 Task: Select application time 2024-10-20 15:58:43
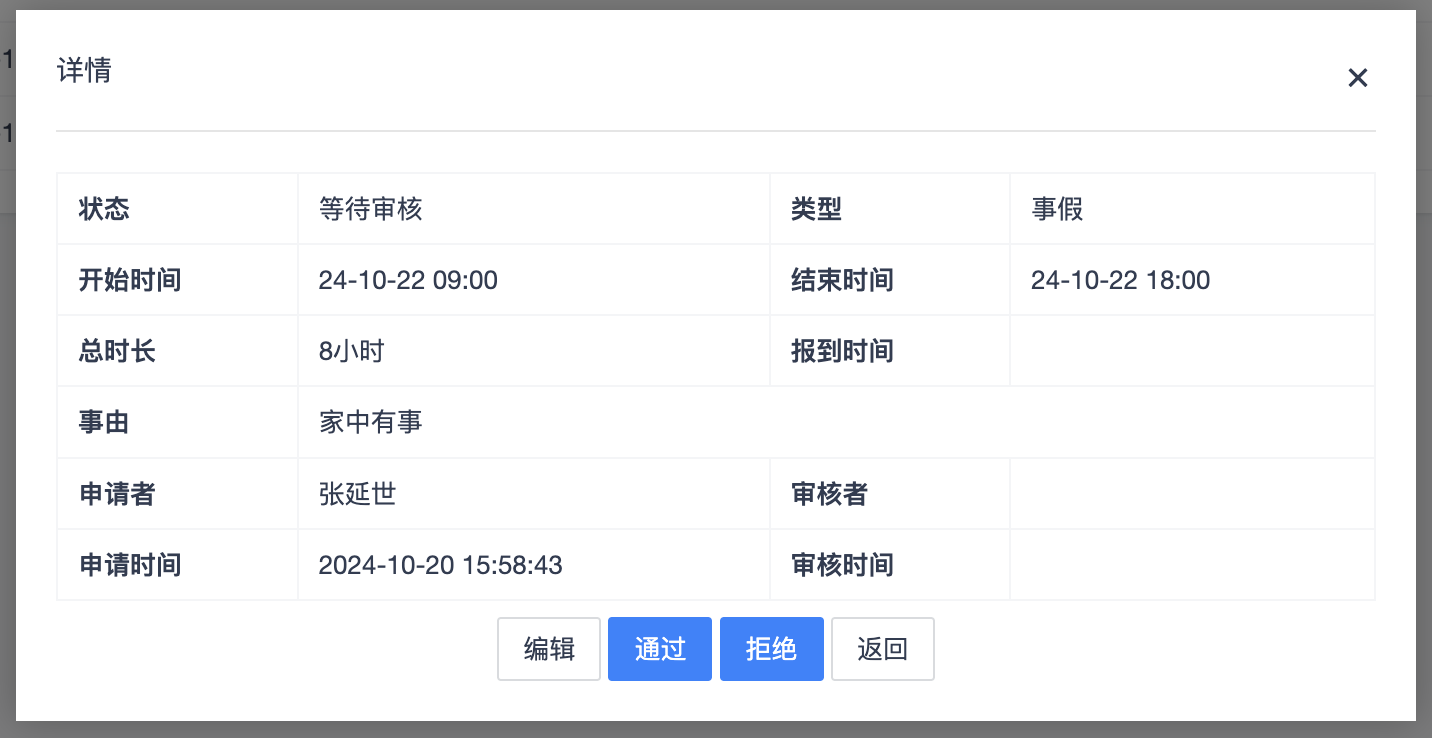(x=440, y=565)
